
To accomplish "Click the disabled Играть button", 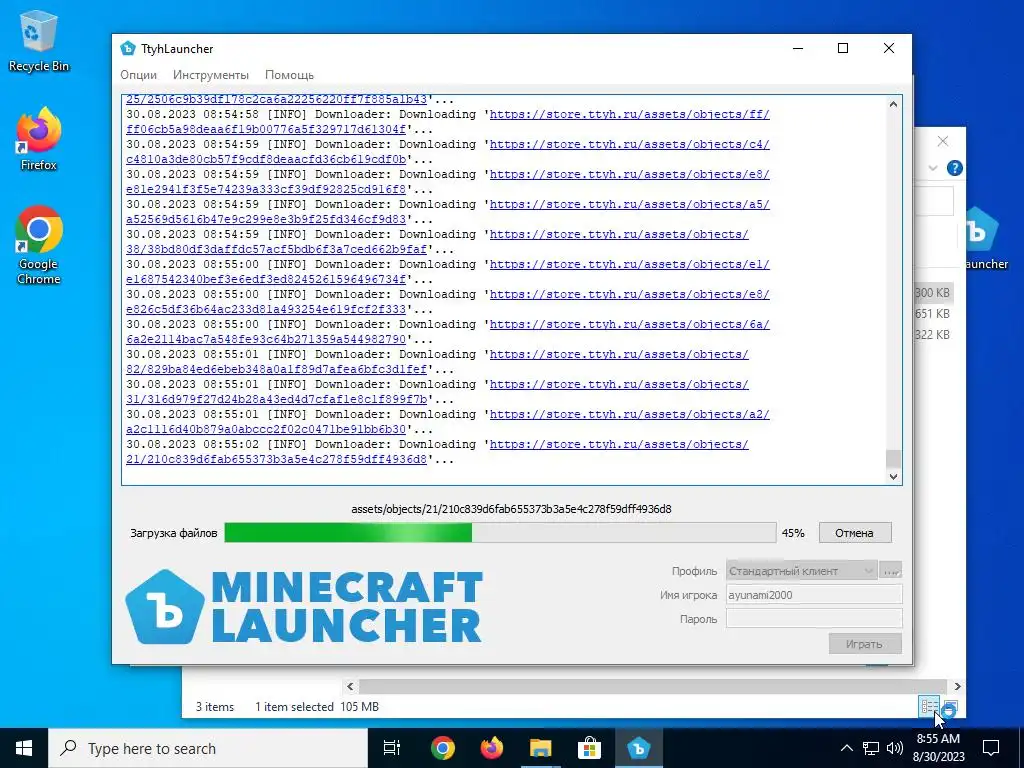I will tap(865, 644).
